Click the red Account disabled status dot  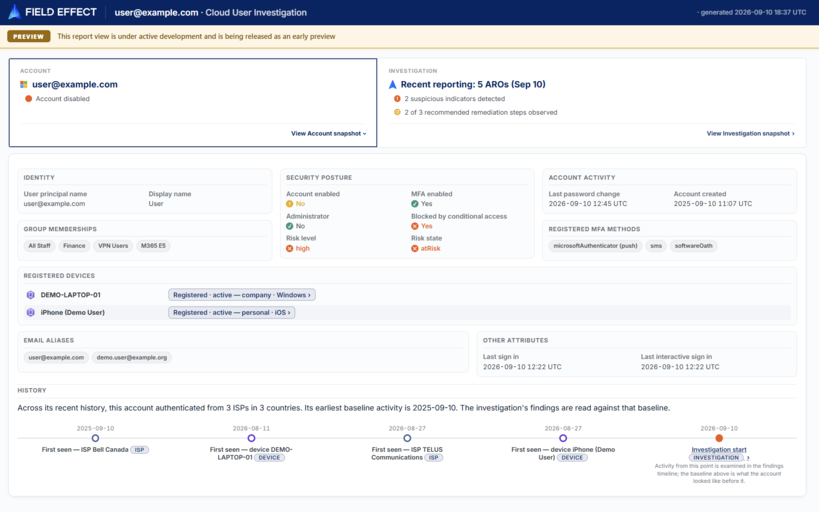28,99
